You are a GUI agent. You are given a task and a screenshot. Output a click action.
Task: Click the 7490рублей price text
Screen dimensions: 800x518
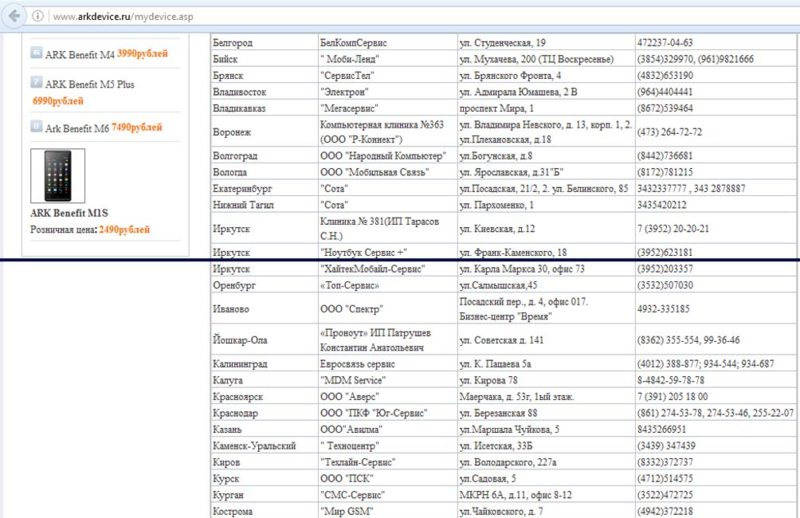coord(137,127)
